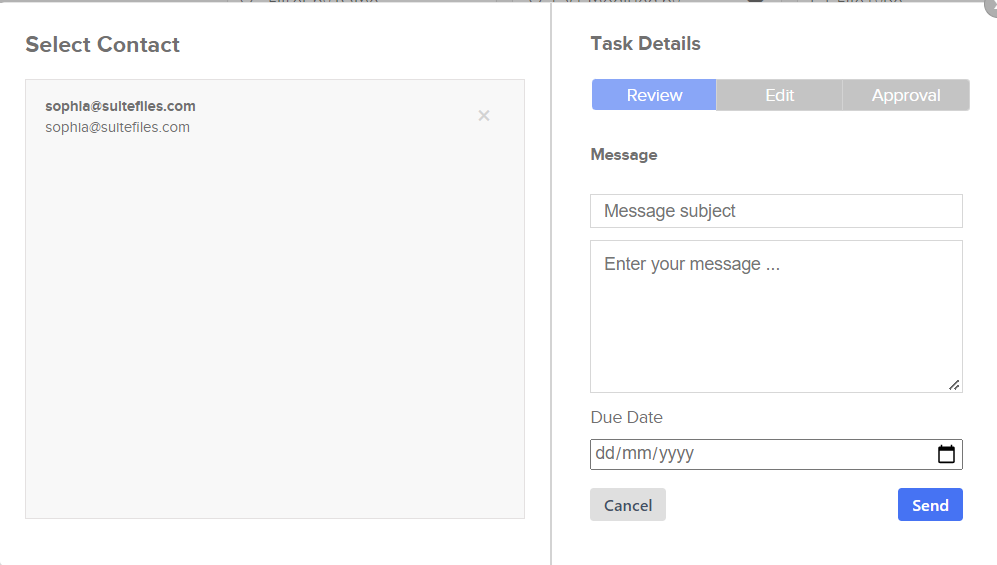Screen dimensions: 997x565
Task: Select the Review task type tab
Action: [x=654, y=95]
